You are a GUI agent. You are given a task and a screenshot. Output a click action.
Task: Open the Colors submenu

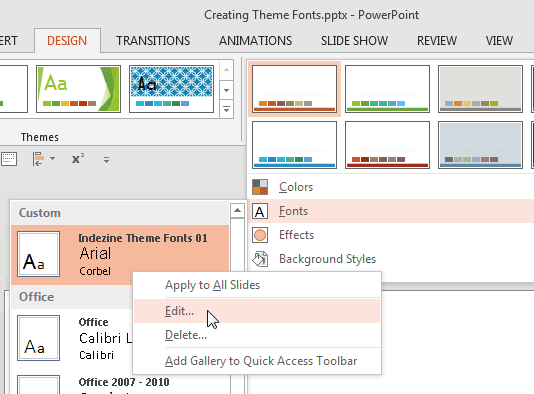pos(392,187)
